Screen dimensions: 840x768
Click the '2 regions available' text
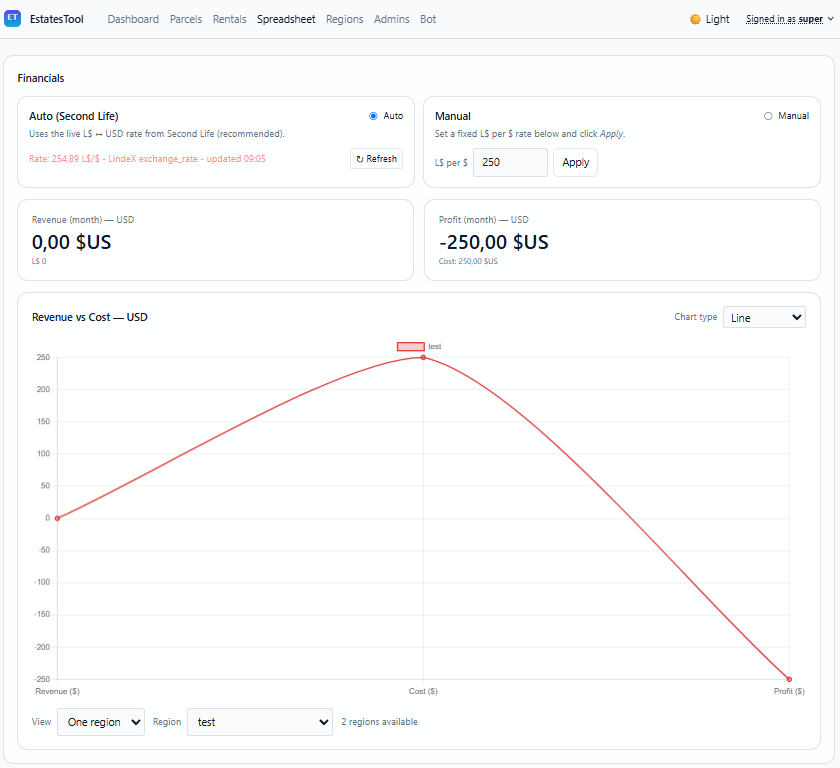click(378, 721)
